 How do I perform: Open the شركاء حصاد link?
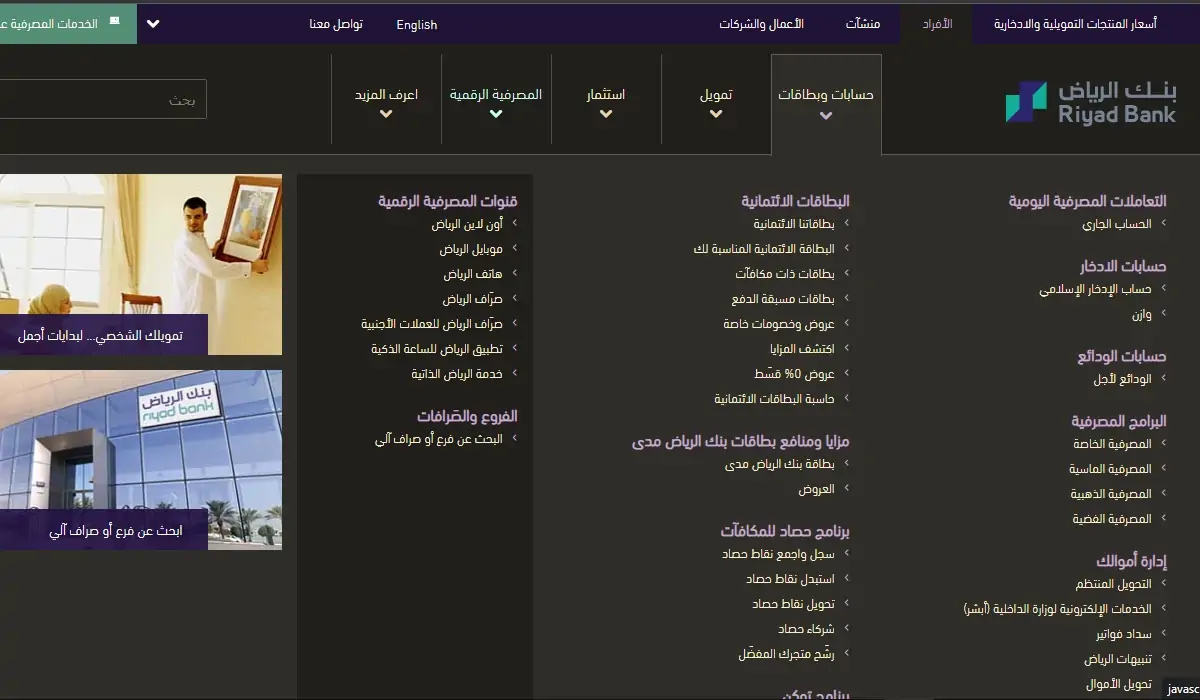806,629
